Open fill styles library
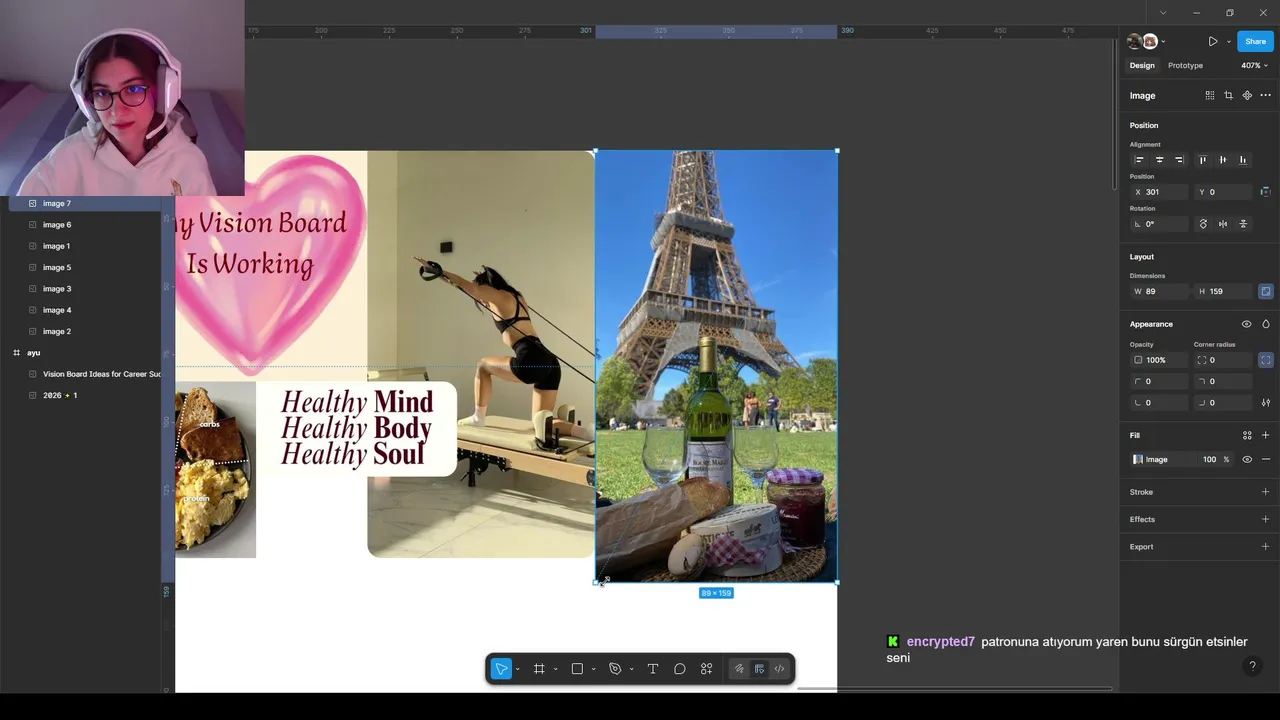The image size is (1280, 720). pyautogui.click(x=1247, y=435)
